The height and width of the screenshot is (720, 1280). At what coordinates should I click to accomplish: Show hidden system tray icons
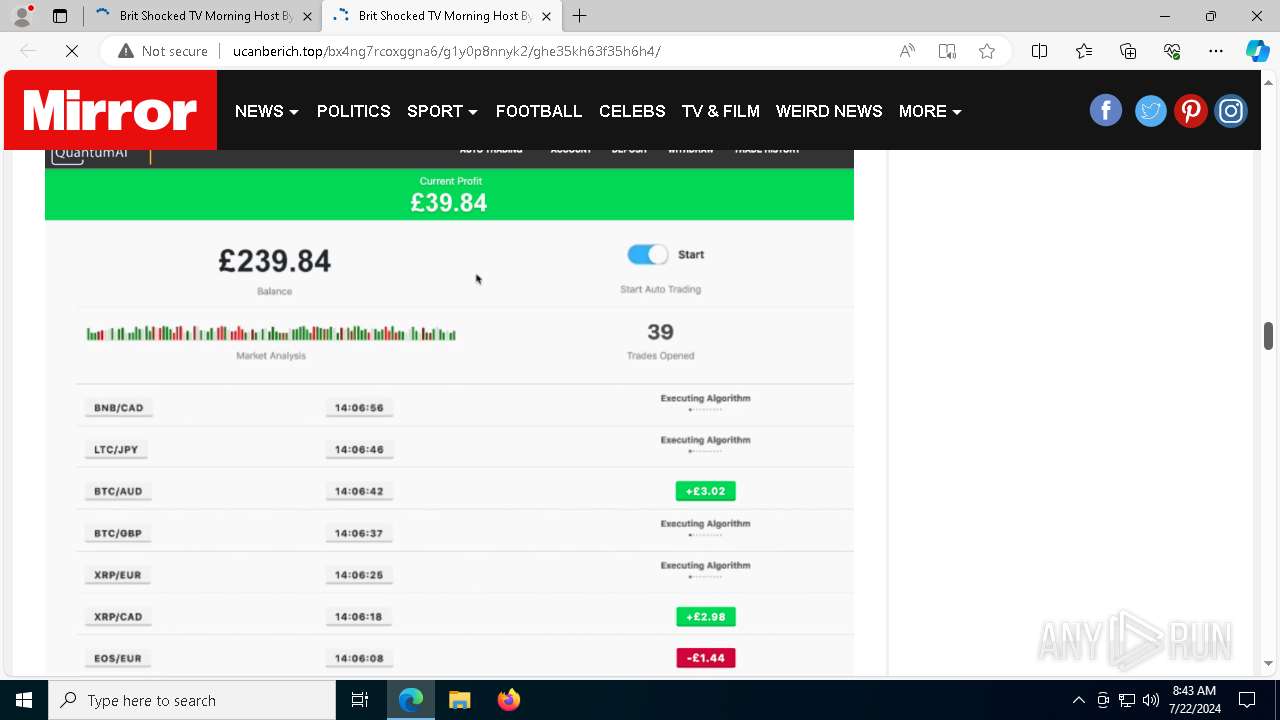(1078, 700)
